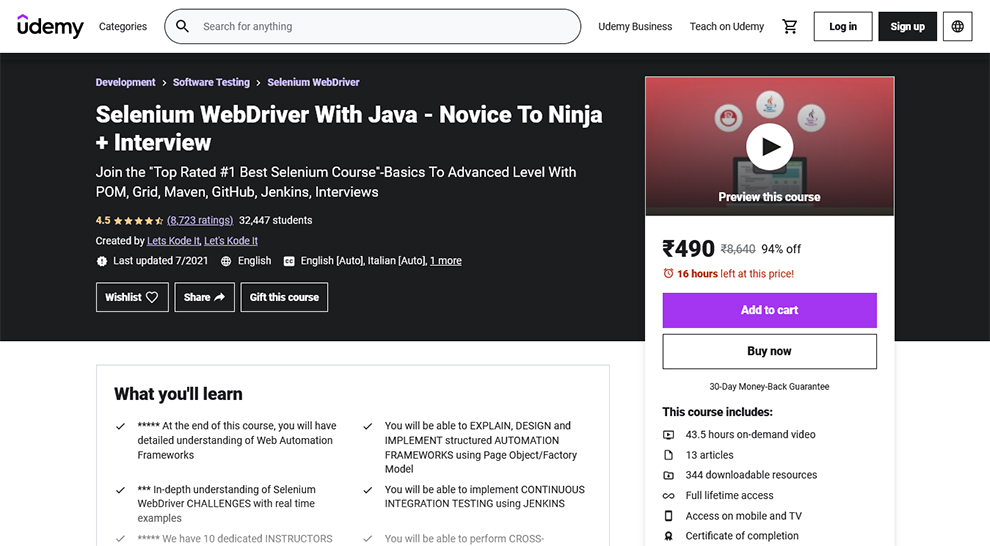Open the Software Testing breadcrumb
This screenshot has height=546, width=990.
point(211,82)
